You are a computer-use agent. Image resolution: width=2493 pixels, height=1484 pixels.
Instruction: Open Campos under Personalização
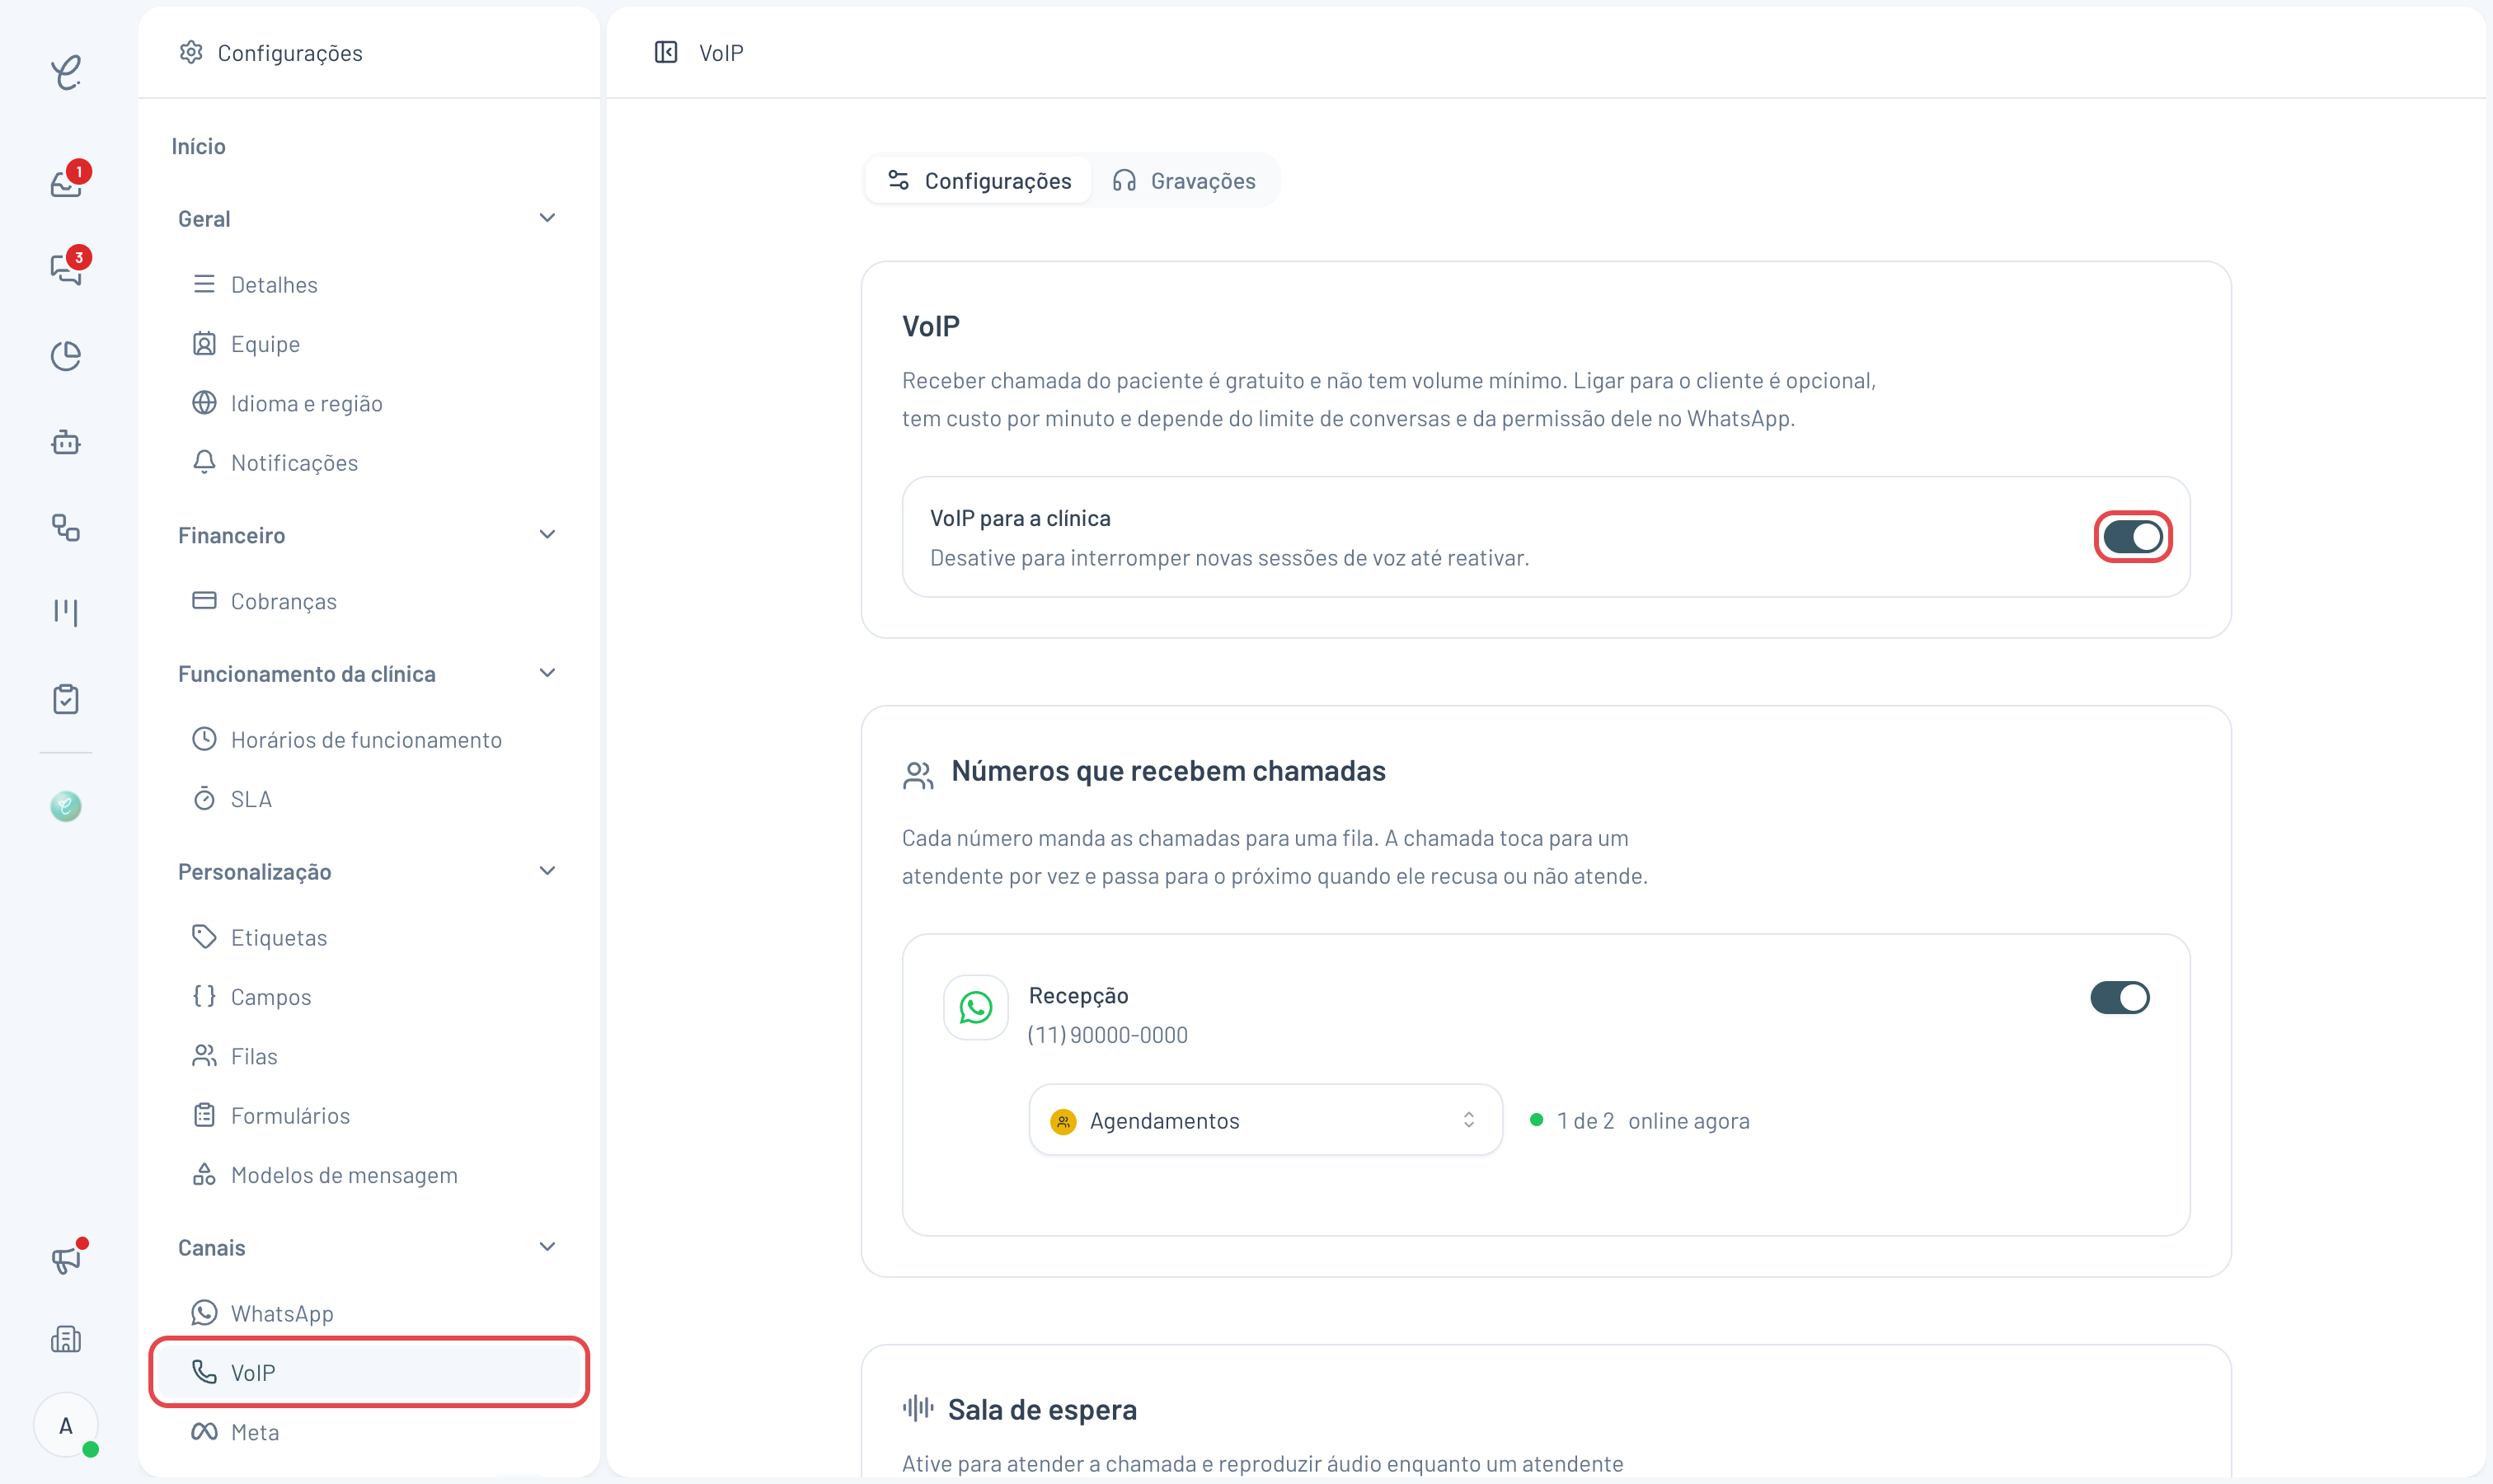[x=369, y=997]
